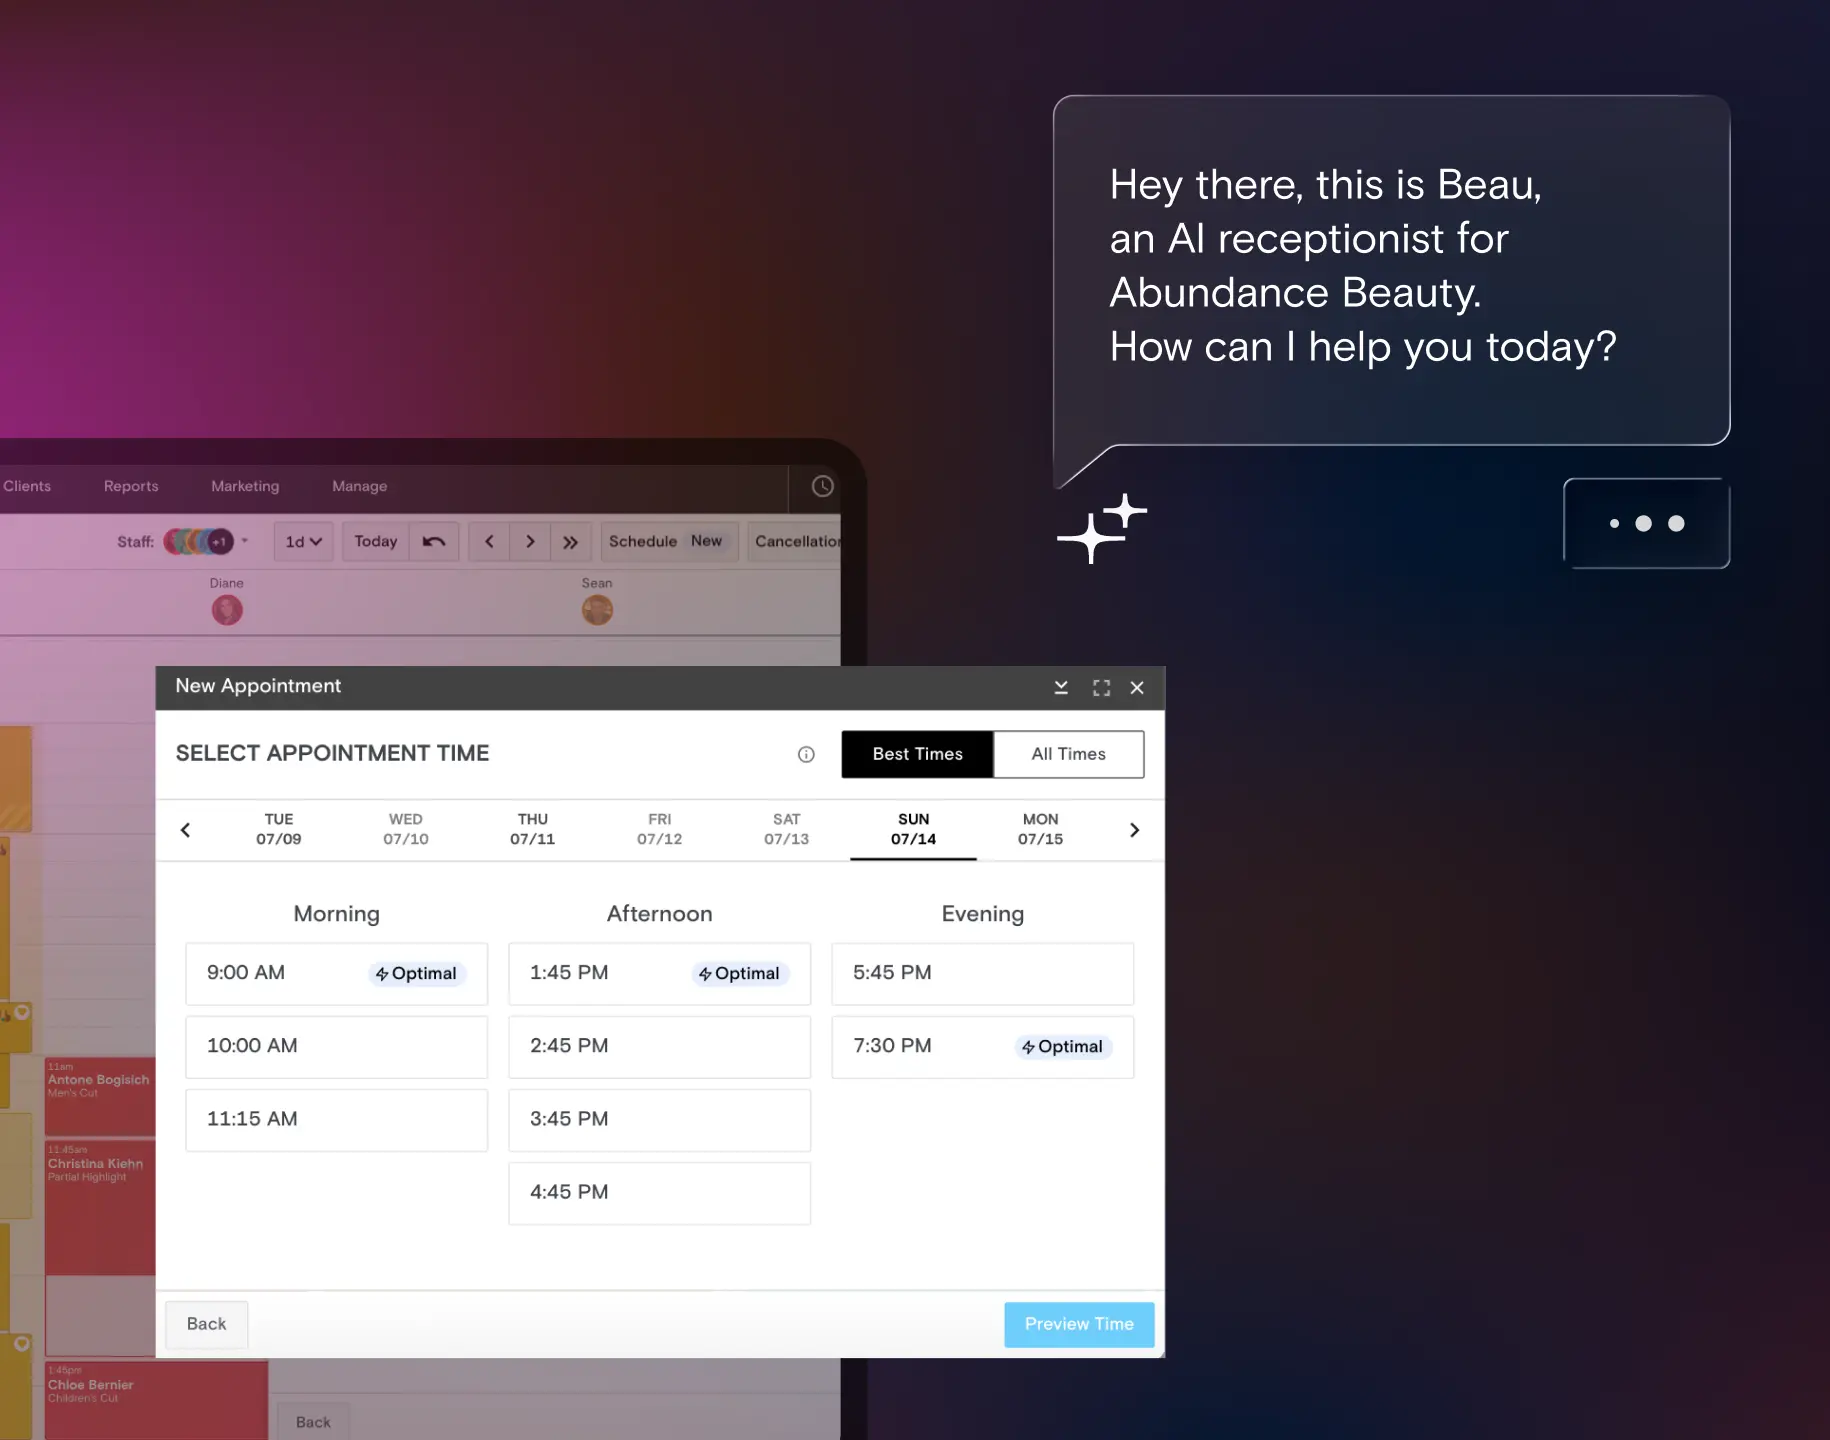Viewport: 1830px width, 1440px height.
Task: Choose the 11:15 AM time slot
Action: tap(337, 1119)
